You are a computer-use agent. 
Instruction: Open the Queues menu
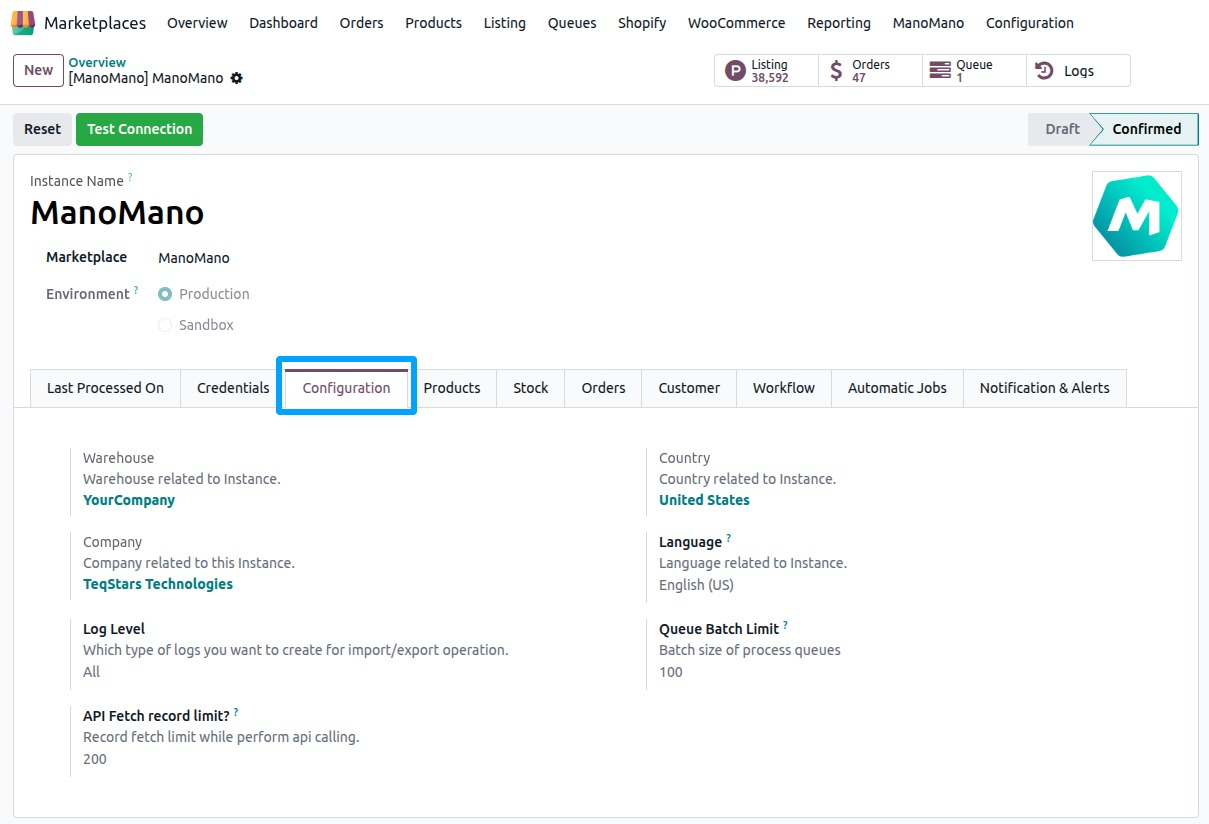point(572,23)
